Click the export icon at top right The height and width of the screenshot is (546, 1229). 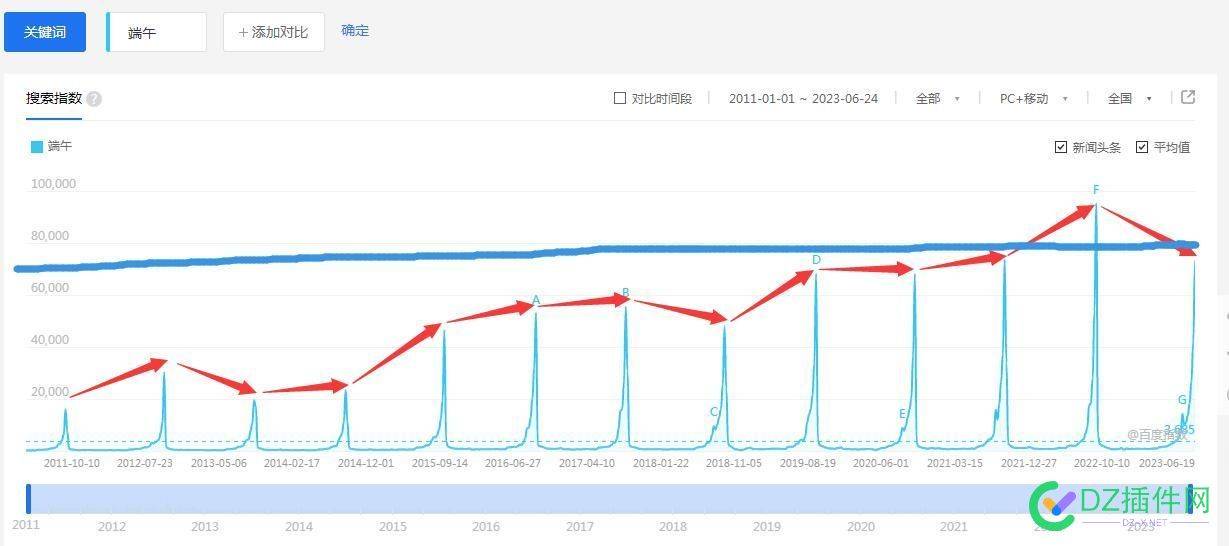pyautogui.click(x=1188, y=97)
